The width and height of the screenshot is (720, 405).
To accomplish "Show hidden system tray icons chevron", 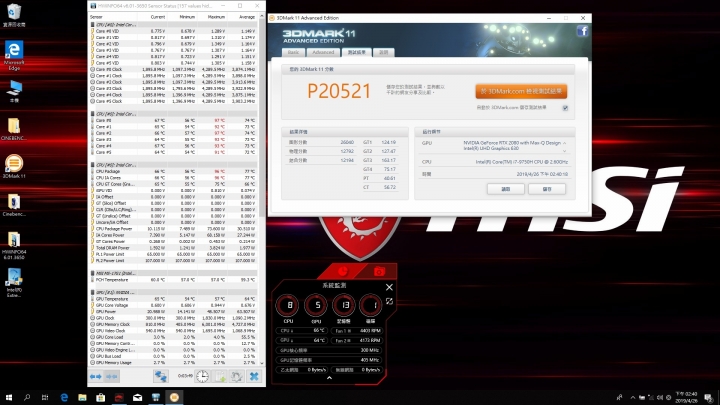I will (x=633, y=398).
